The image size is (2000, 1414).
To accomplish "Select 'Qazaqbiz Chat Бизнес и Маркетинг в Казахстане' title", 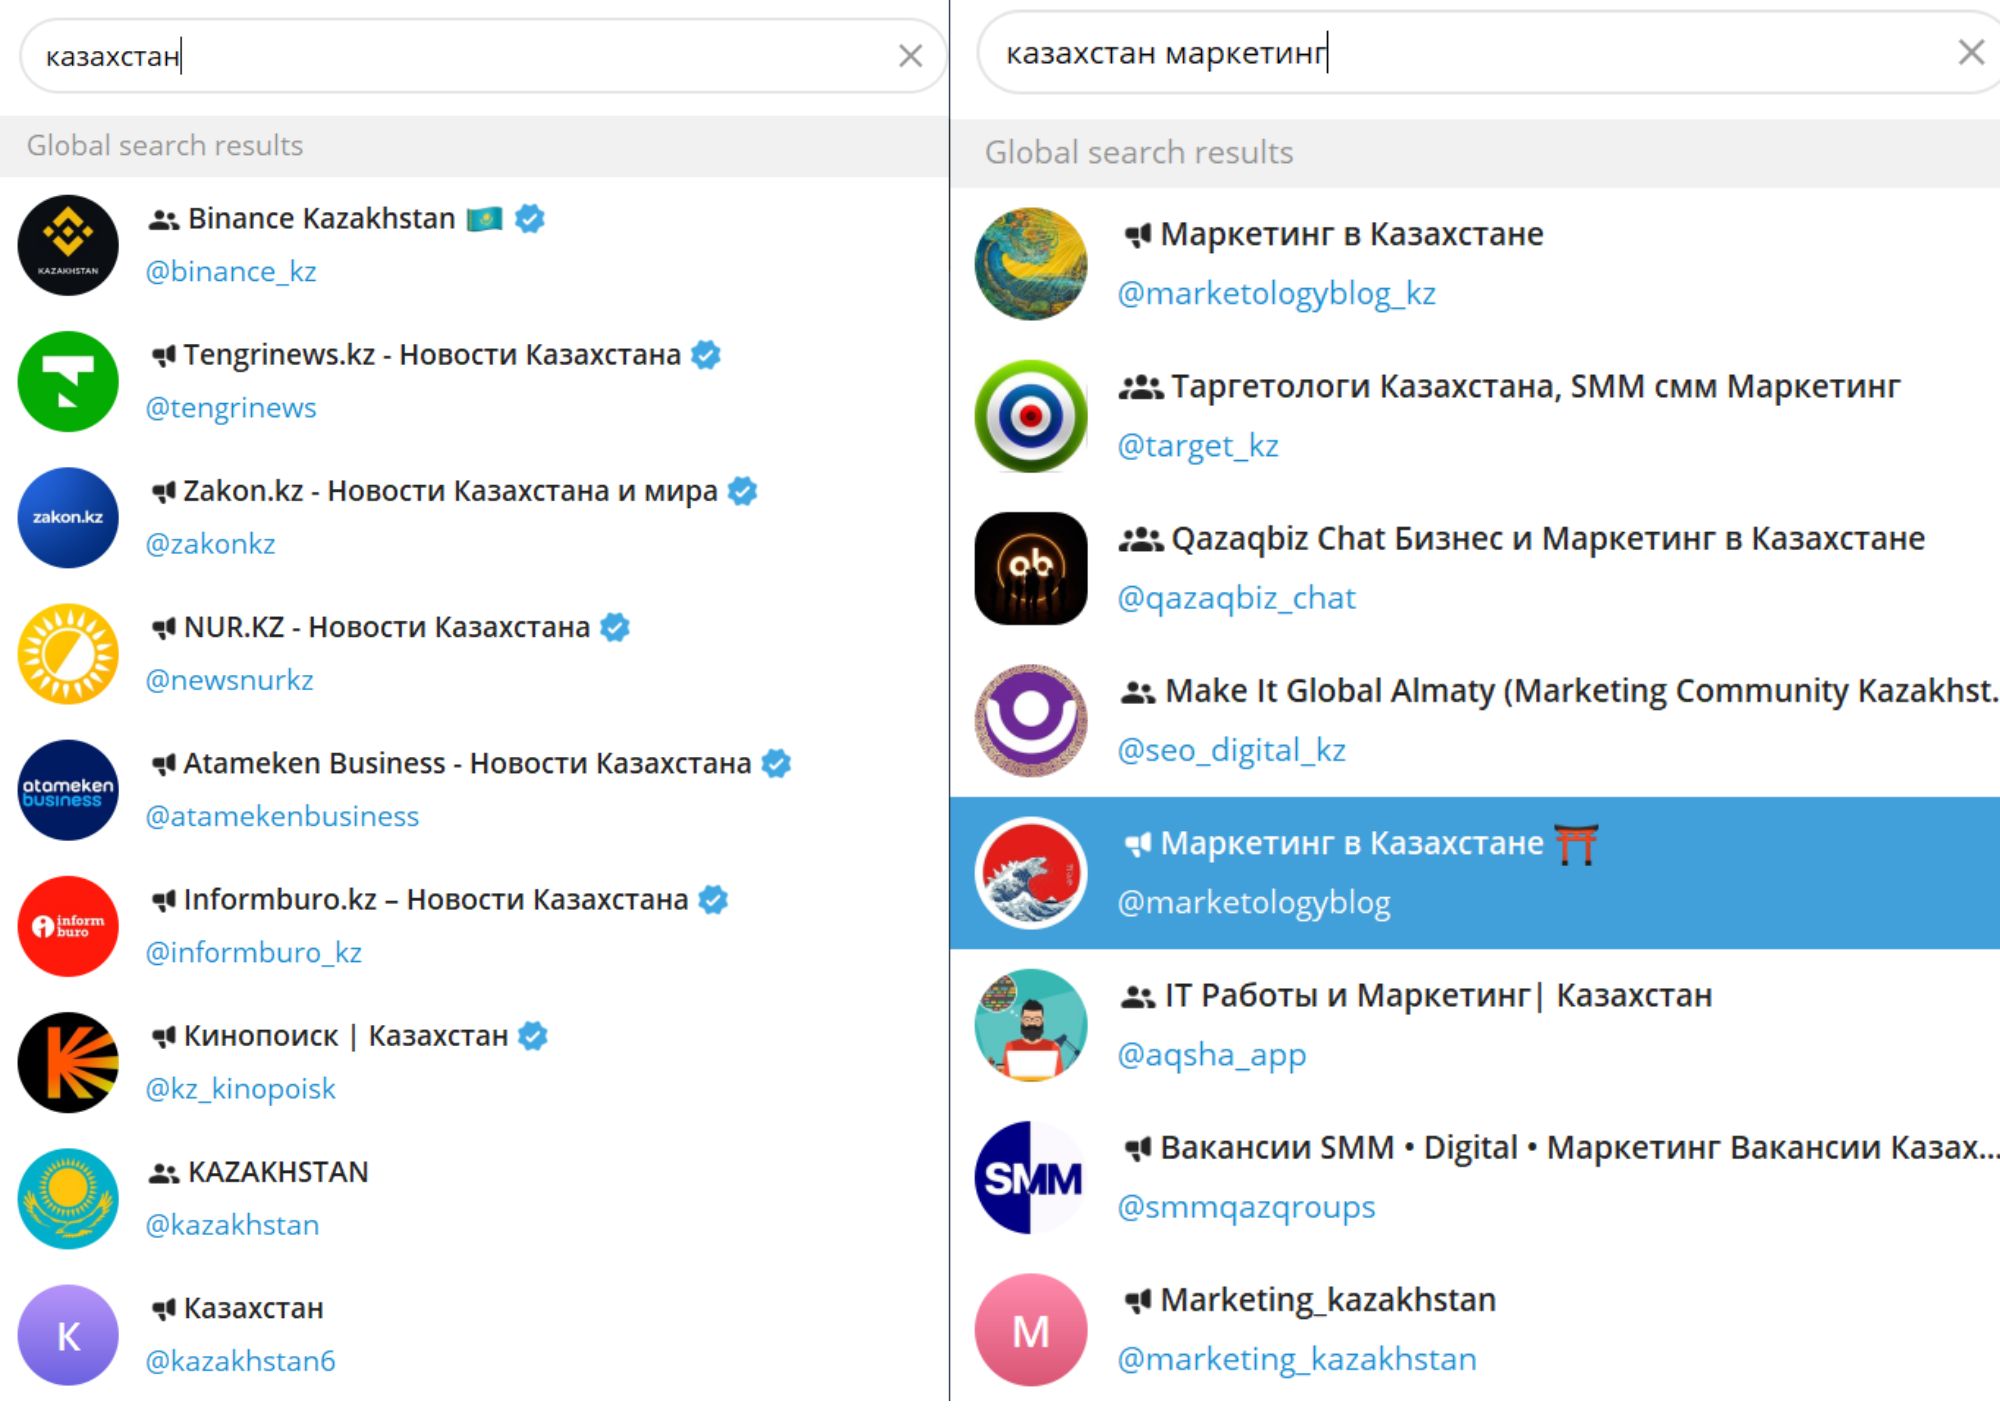I will tap(1548, 539).
